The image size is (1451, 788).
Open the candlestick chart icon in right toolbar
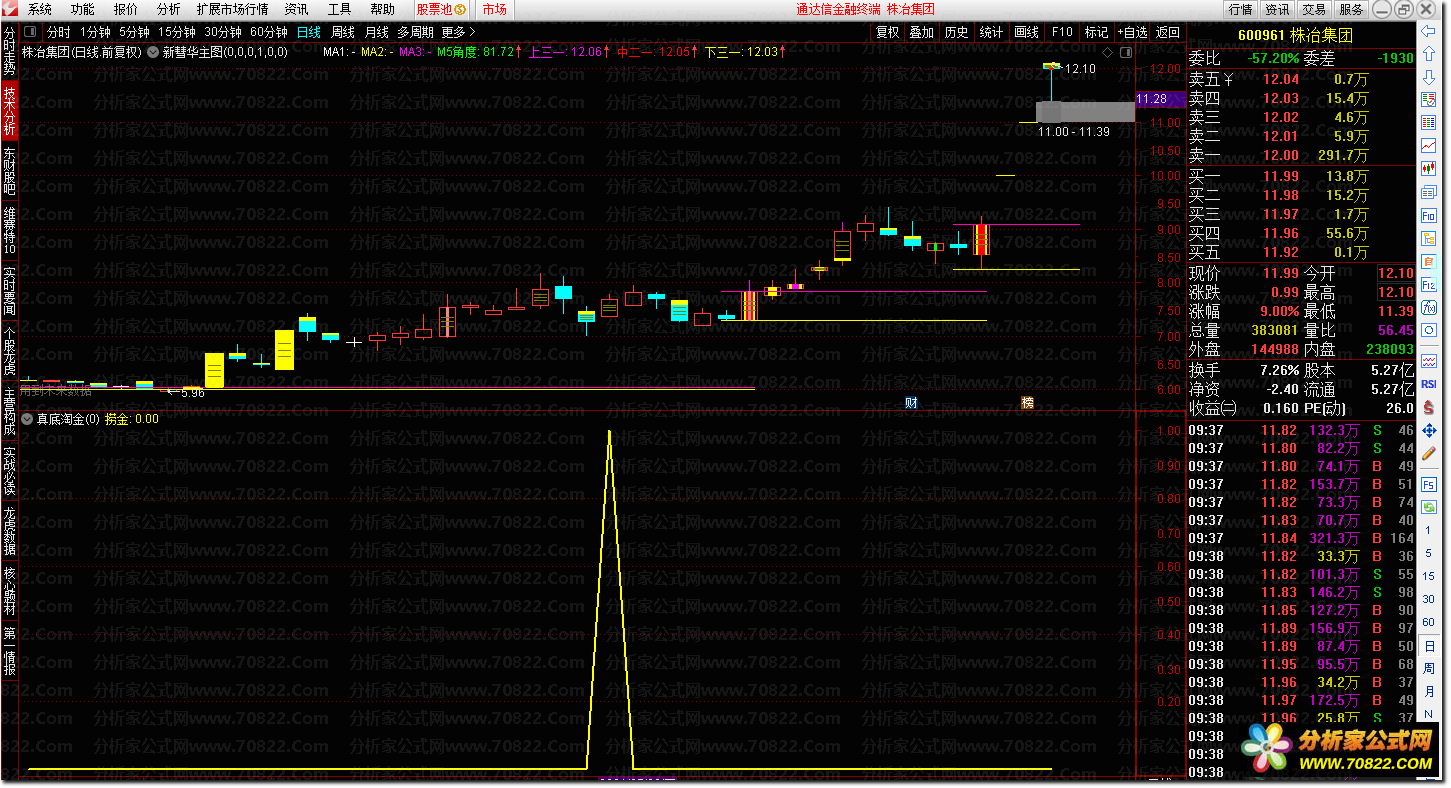tap(1429, 169)
